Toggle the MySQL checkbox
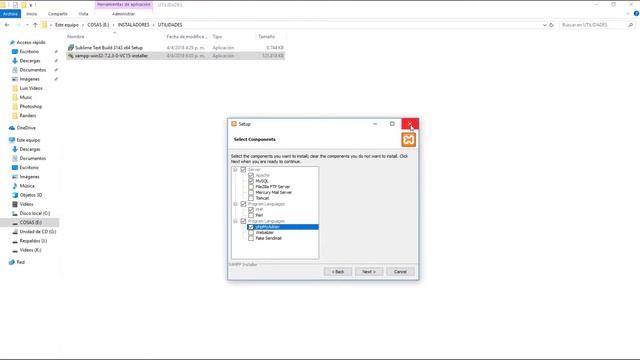The height and width of the screenshot is (360, 640). pos(251,181)
